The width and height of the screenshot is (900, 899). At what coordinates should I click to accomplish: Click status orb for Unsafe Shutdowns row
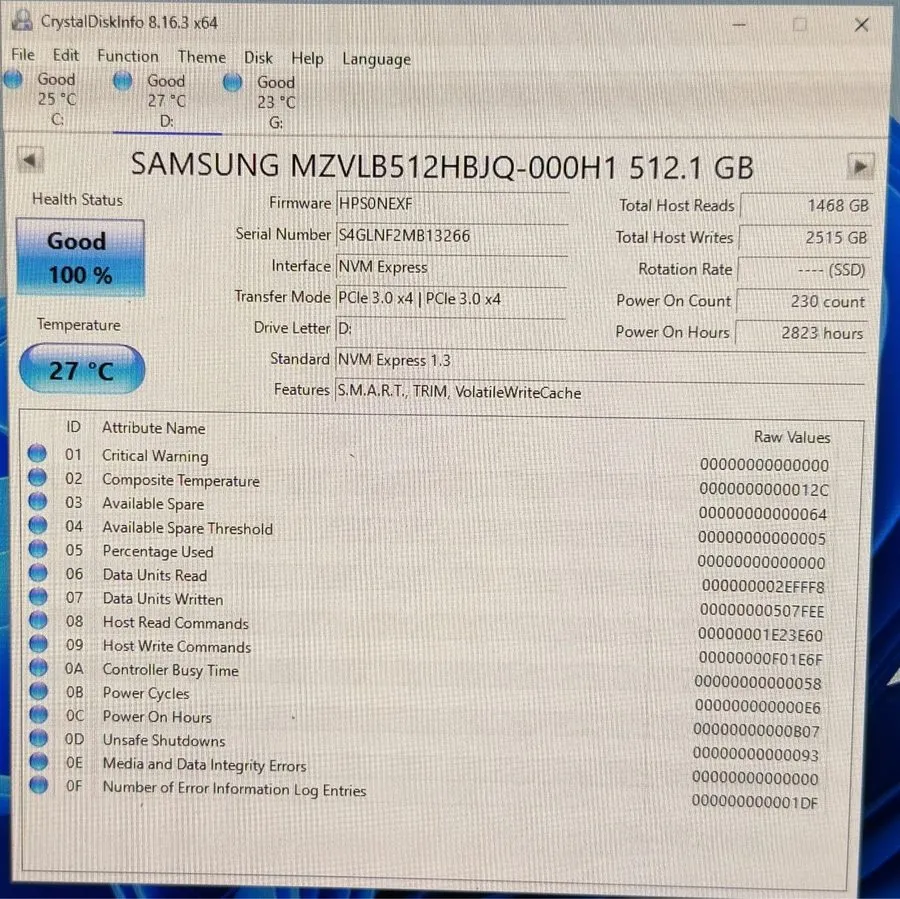click(38, 737)
